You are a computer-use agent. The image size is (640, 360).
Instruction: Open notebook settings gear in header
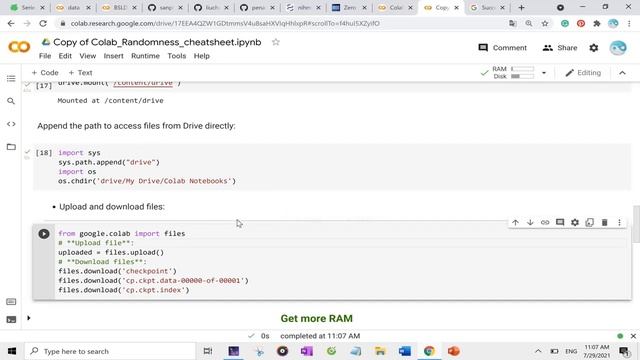(594, 48)
